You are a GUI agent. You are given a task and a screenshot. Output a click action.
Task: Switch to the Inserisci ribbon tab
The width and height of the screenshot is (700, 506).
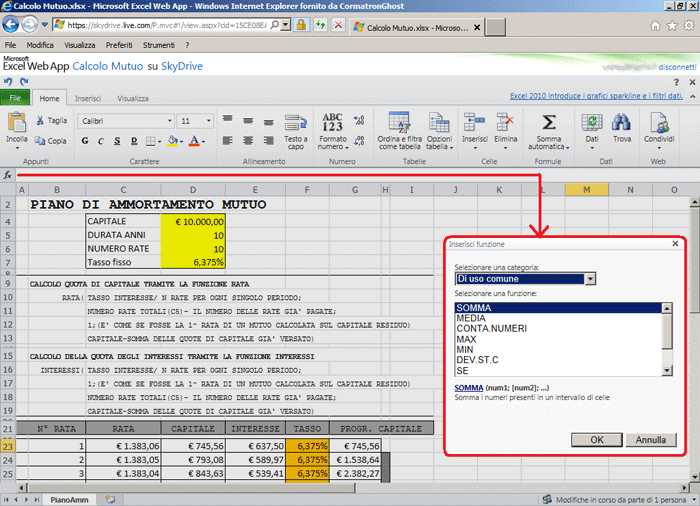coord(88,99)
